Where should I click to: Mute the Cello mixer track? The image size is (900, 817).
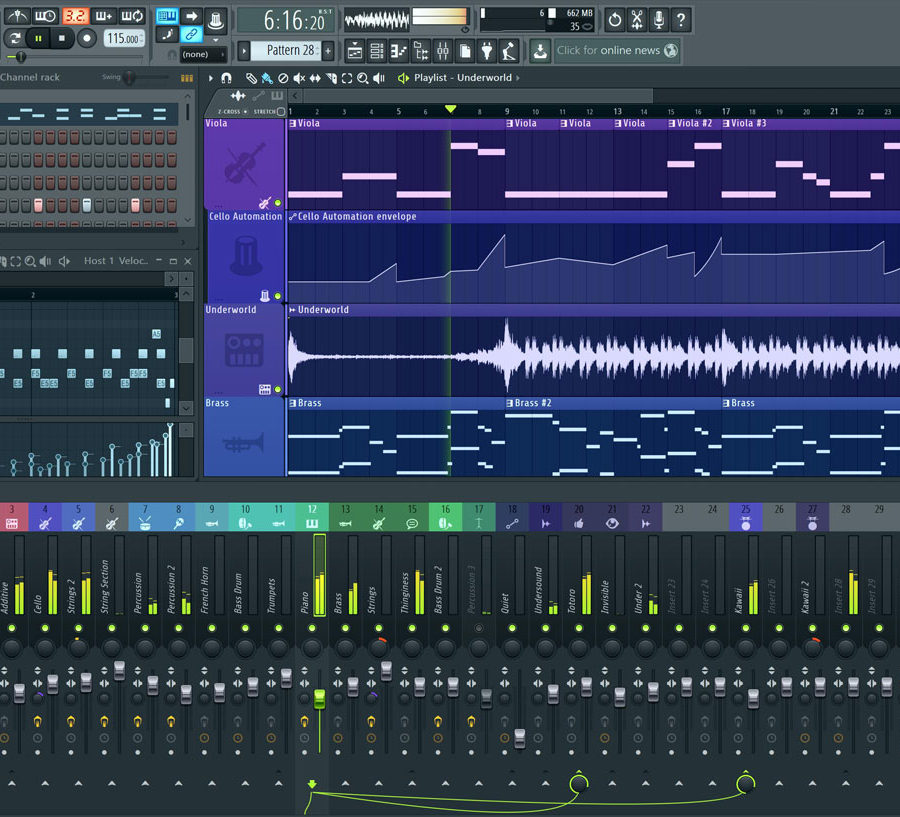45,628
